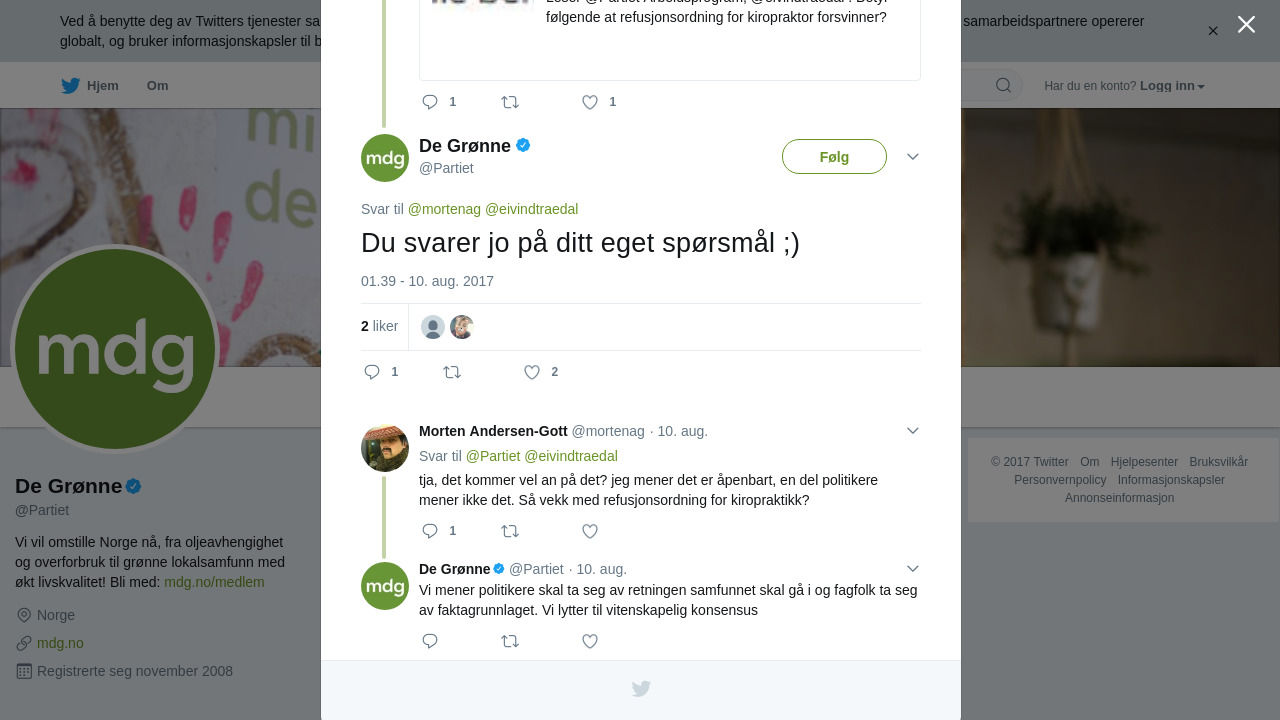Viewport: 1280px width, 720px height.
Task: Like Morten Andersen-Gott's reply tweet
Action: [590, 531]
